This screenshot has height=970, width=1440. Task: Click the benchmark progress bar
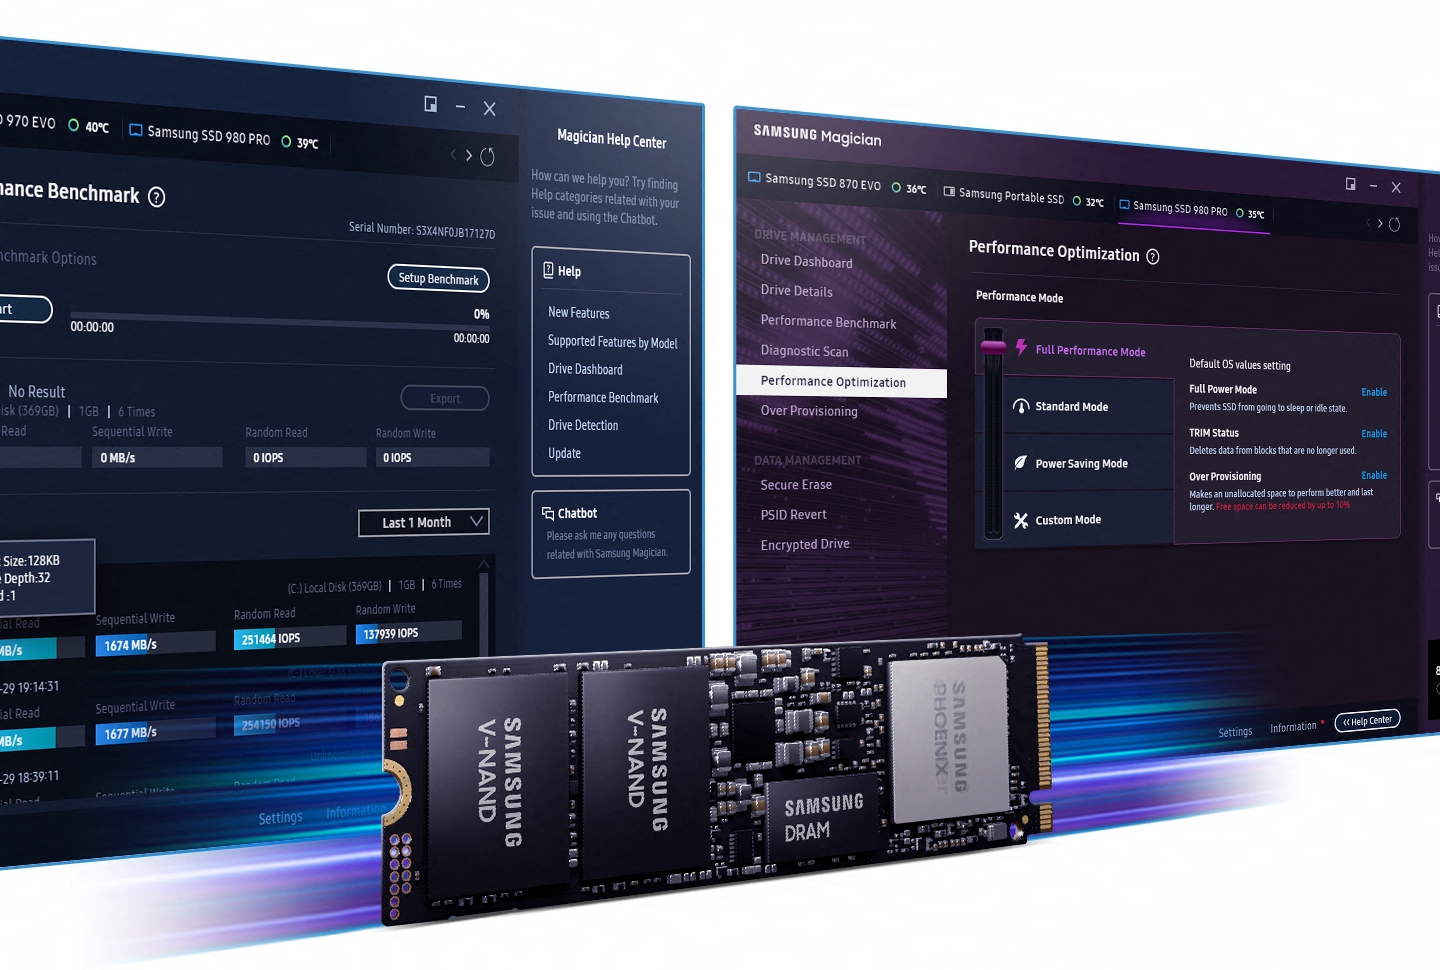point(280,322)
